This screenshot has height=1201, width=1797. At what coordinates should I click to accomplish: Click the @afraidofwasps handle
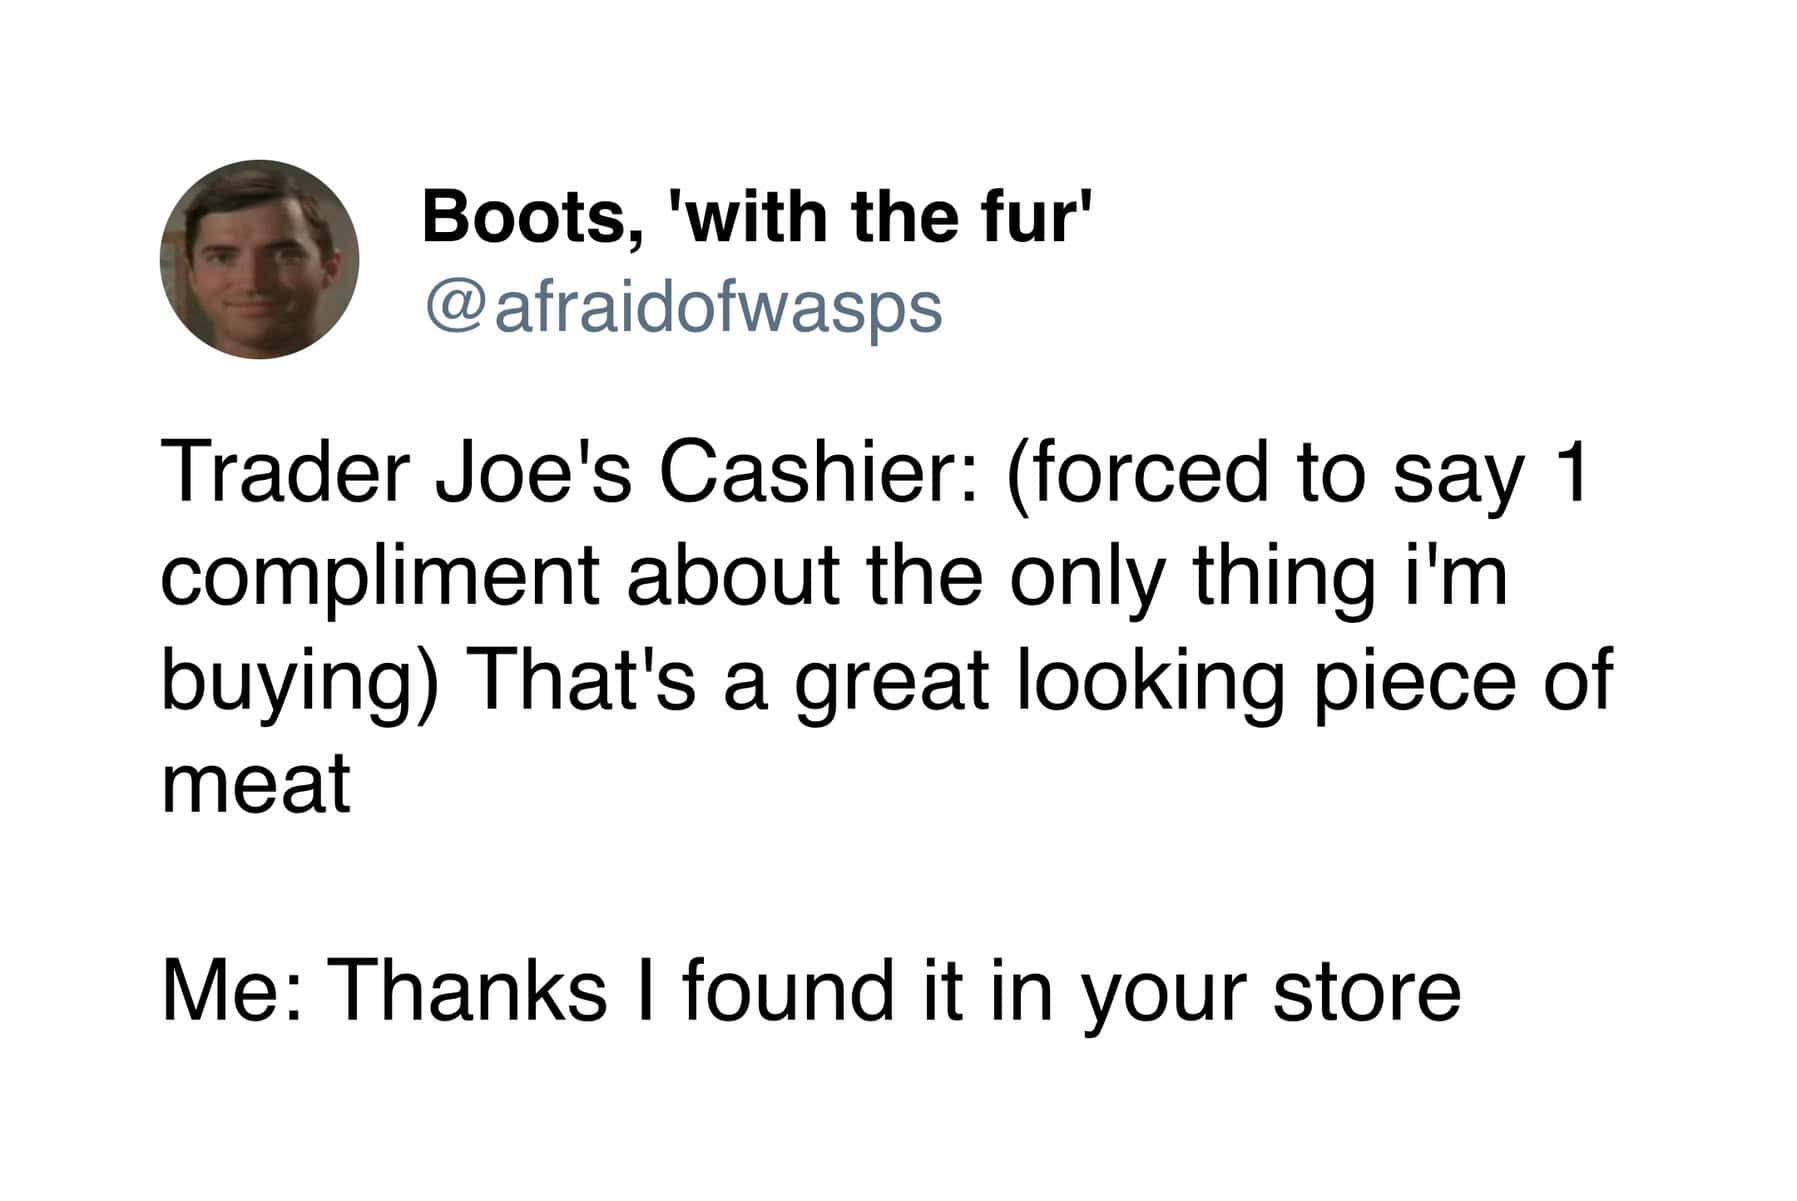[x=683, y=307]
